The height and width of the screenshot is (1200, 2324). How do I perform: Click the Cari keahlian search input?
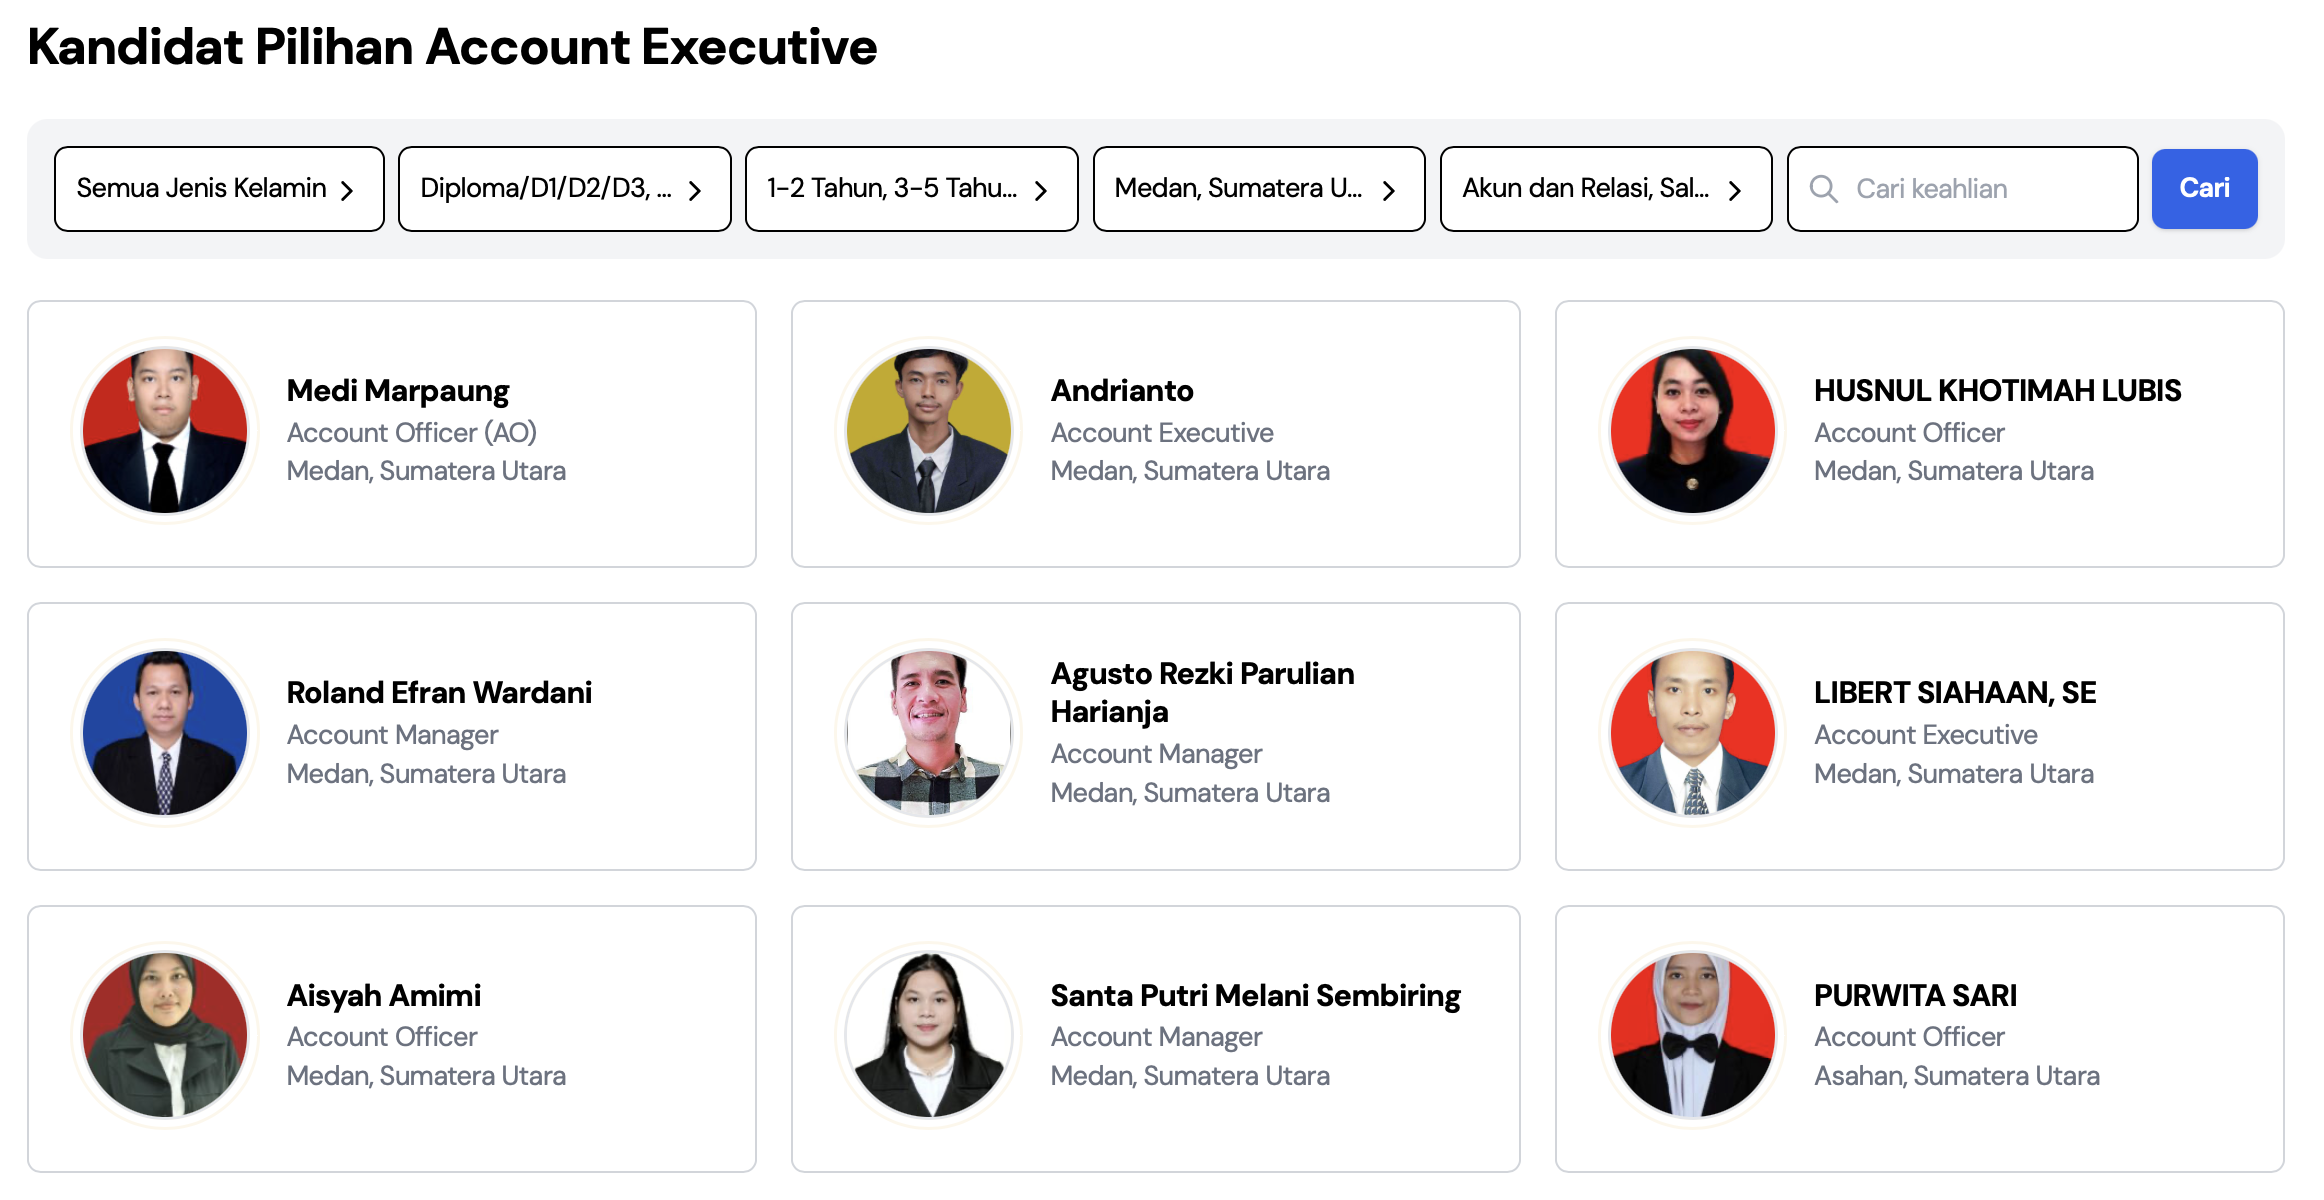(x=1962, y=189)
